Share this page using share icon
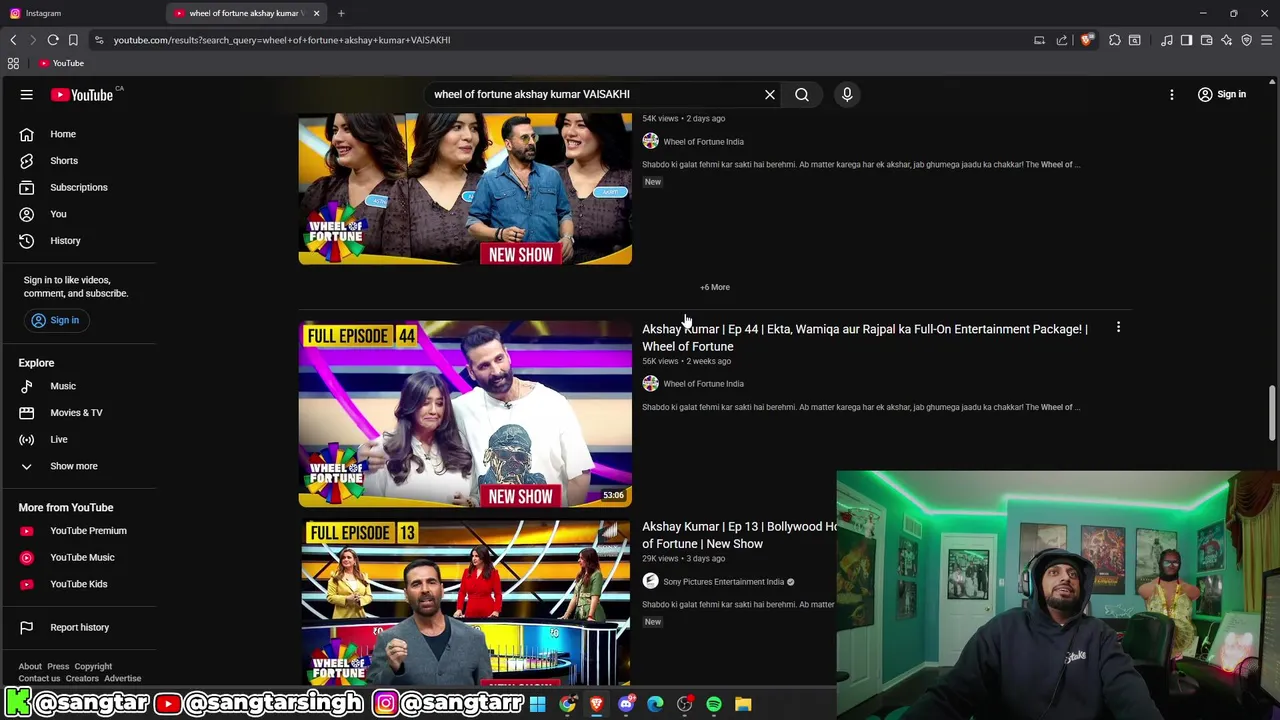1280x720 pixels. [x=1062, y=40]
